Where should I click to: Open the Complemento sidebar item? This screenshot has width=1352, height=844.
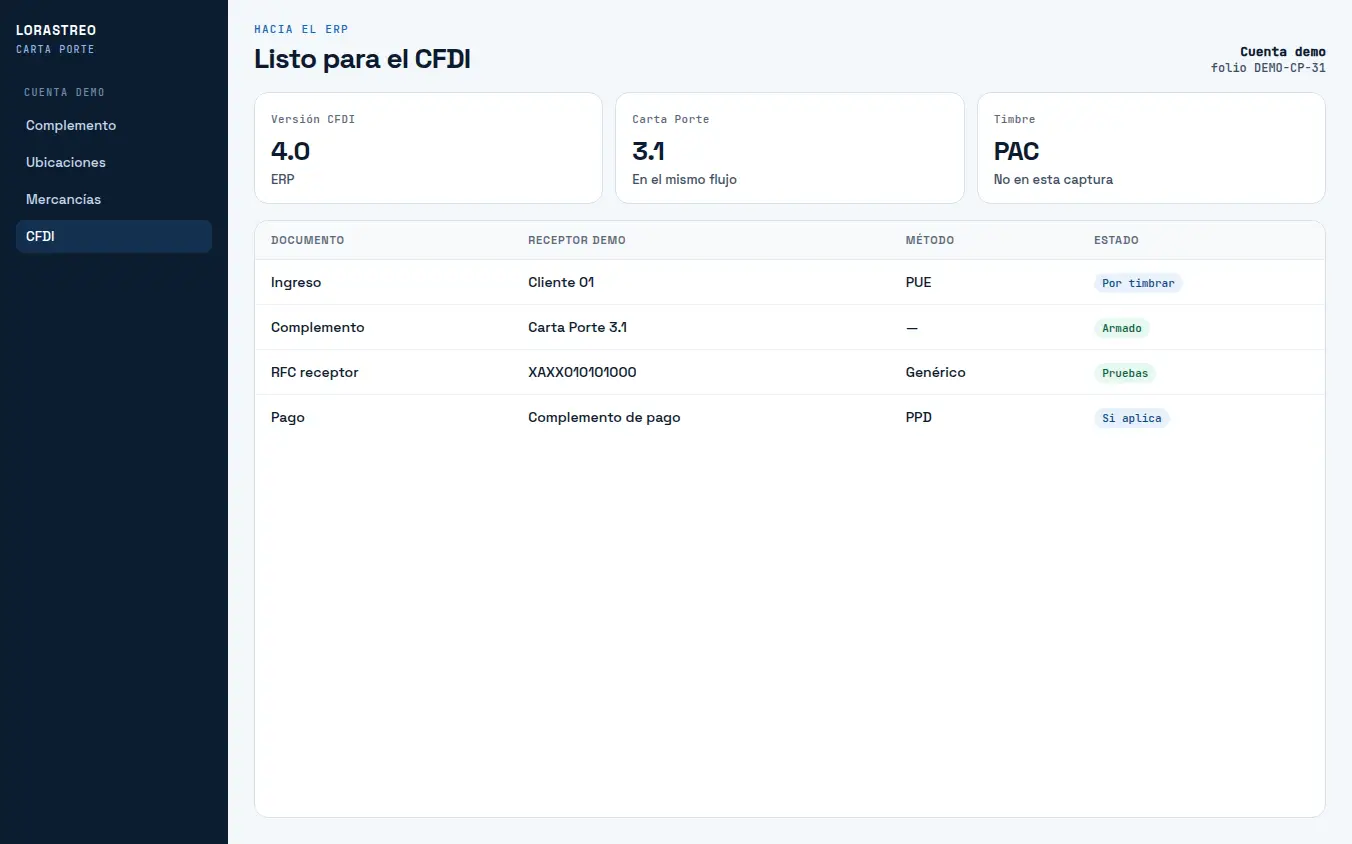point(114,125)
